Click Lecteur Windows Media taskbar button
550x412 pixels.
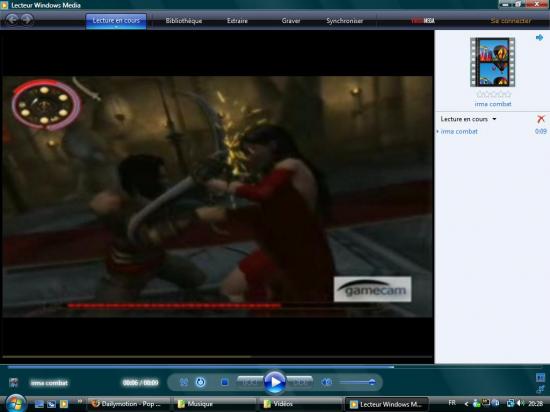point(386,404)
